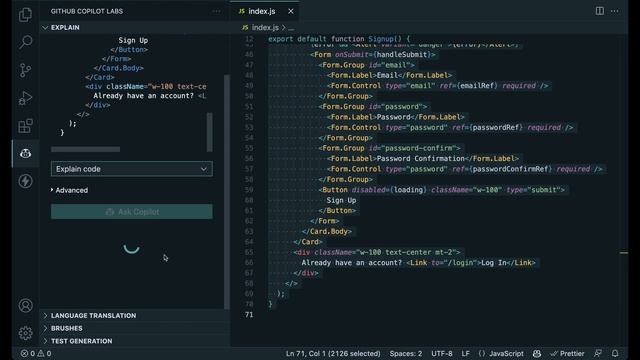This screenshot has width=640, height=360.
Task: Open the Source Control view
Action: [x=25, y=70]
